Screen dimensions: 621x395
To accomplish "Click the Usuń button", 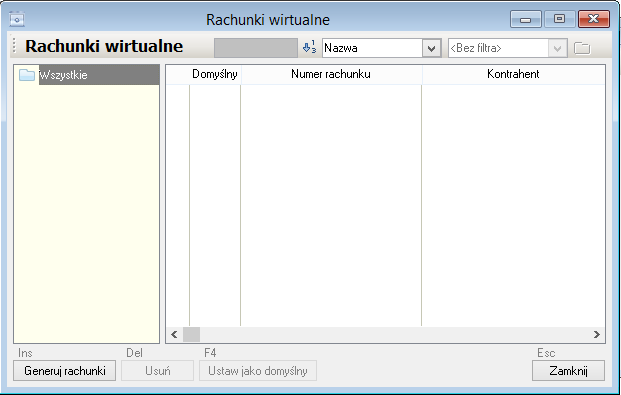I will [x=158, y=371].
